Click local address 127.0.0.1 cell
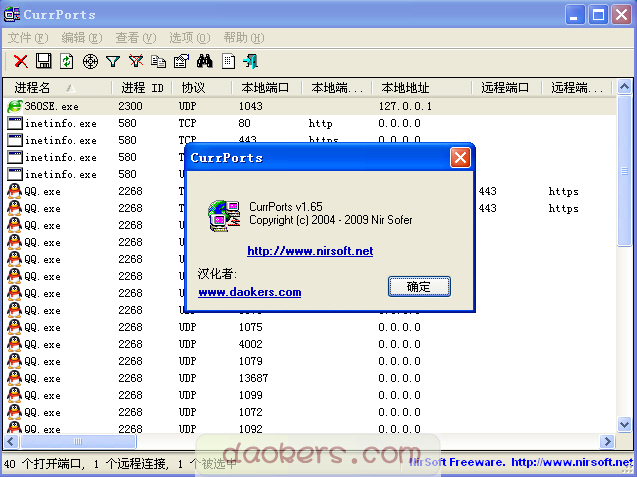Image resolution: width=637 pixels, height=477 pixels. [x=405, y=106]
